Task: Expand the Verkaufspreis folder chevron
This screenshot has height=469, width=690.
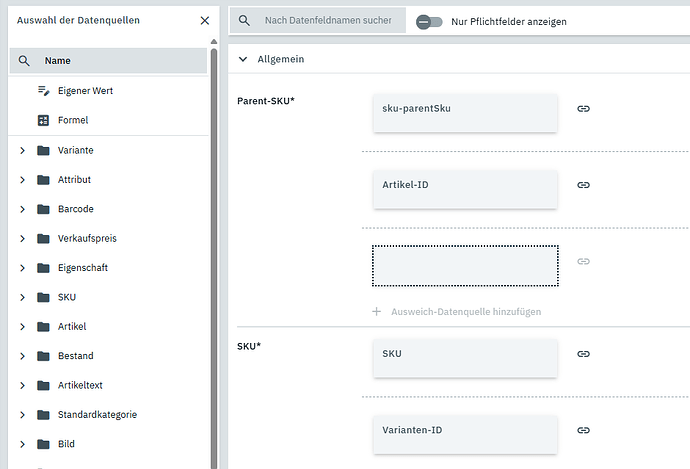Action: click(x=22, y=239)
